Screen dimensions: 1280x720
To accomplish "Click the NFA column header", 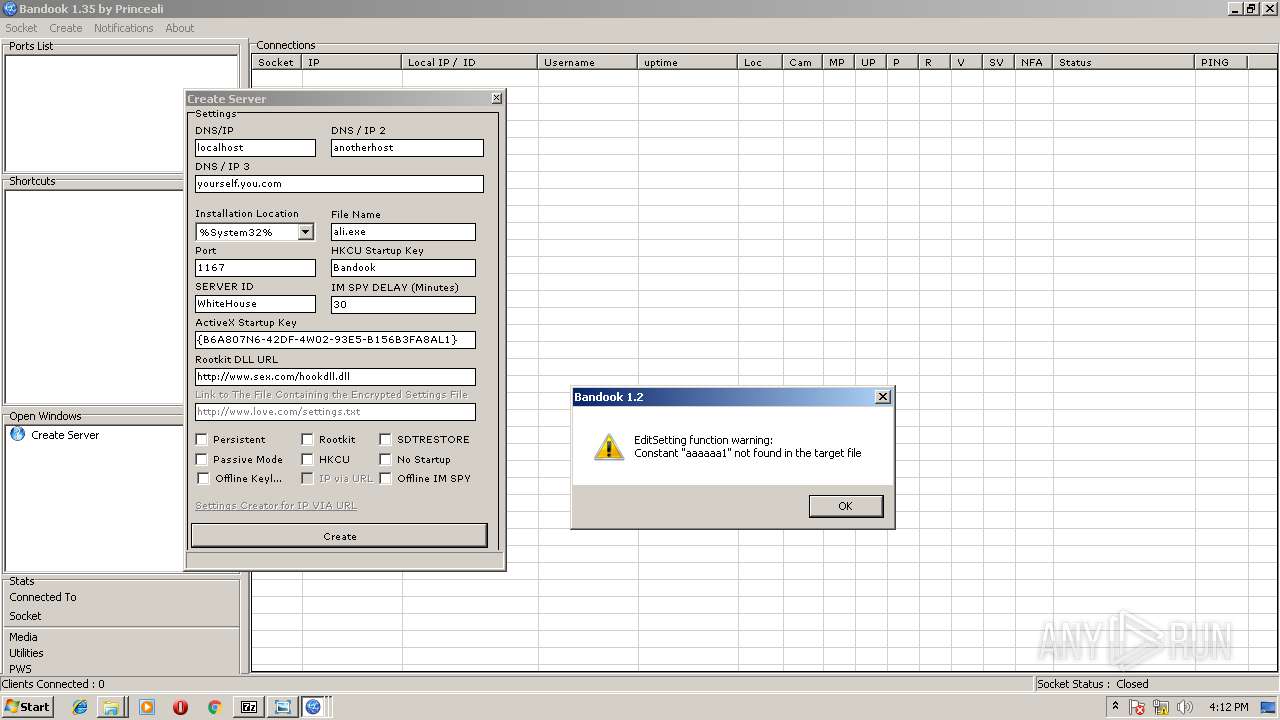I will coord(1032,62).
